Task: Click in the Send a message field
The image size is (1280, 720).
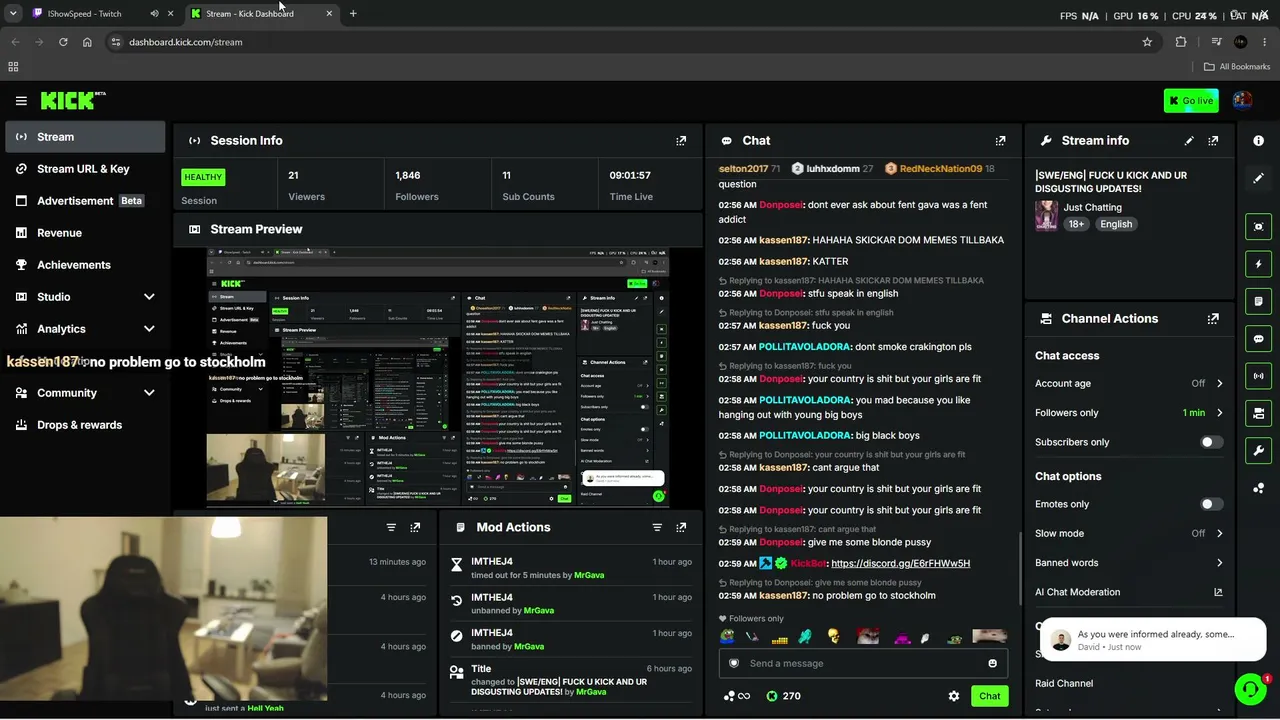Action: coord(863,663)
